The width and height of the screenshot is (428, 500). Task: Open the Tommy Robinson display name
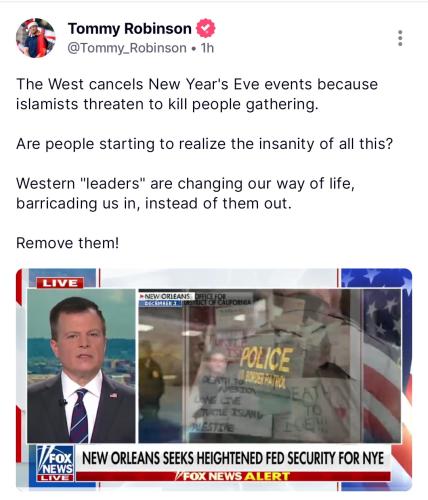(x=130, y=29)
